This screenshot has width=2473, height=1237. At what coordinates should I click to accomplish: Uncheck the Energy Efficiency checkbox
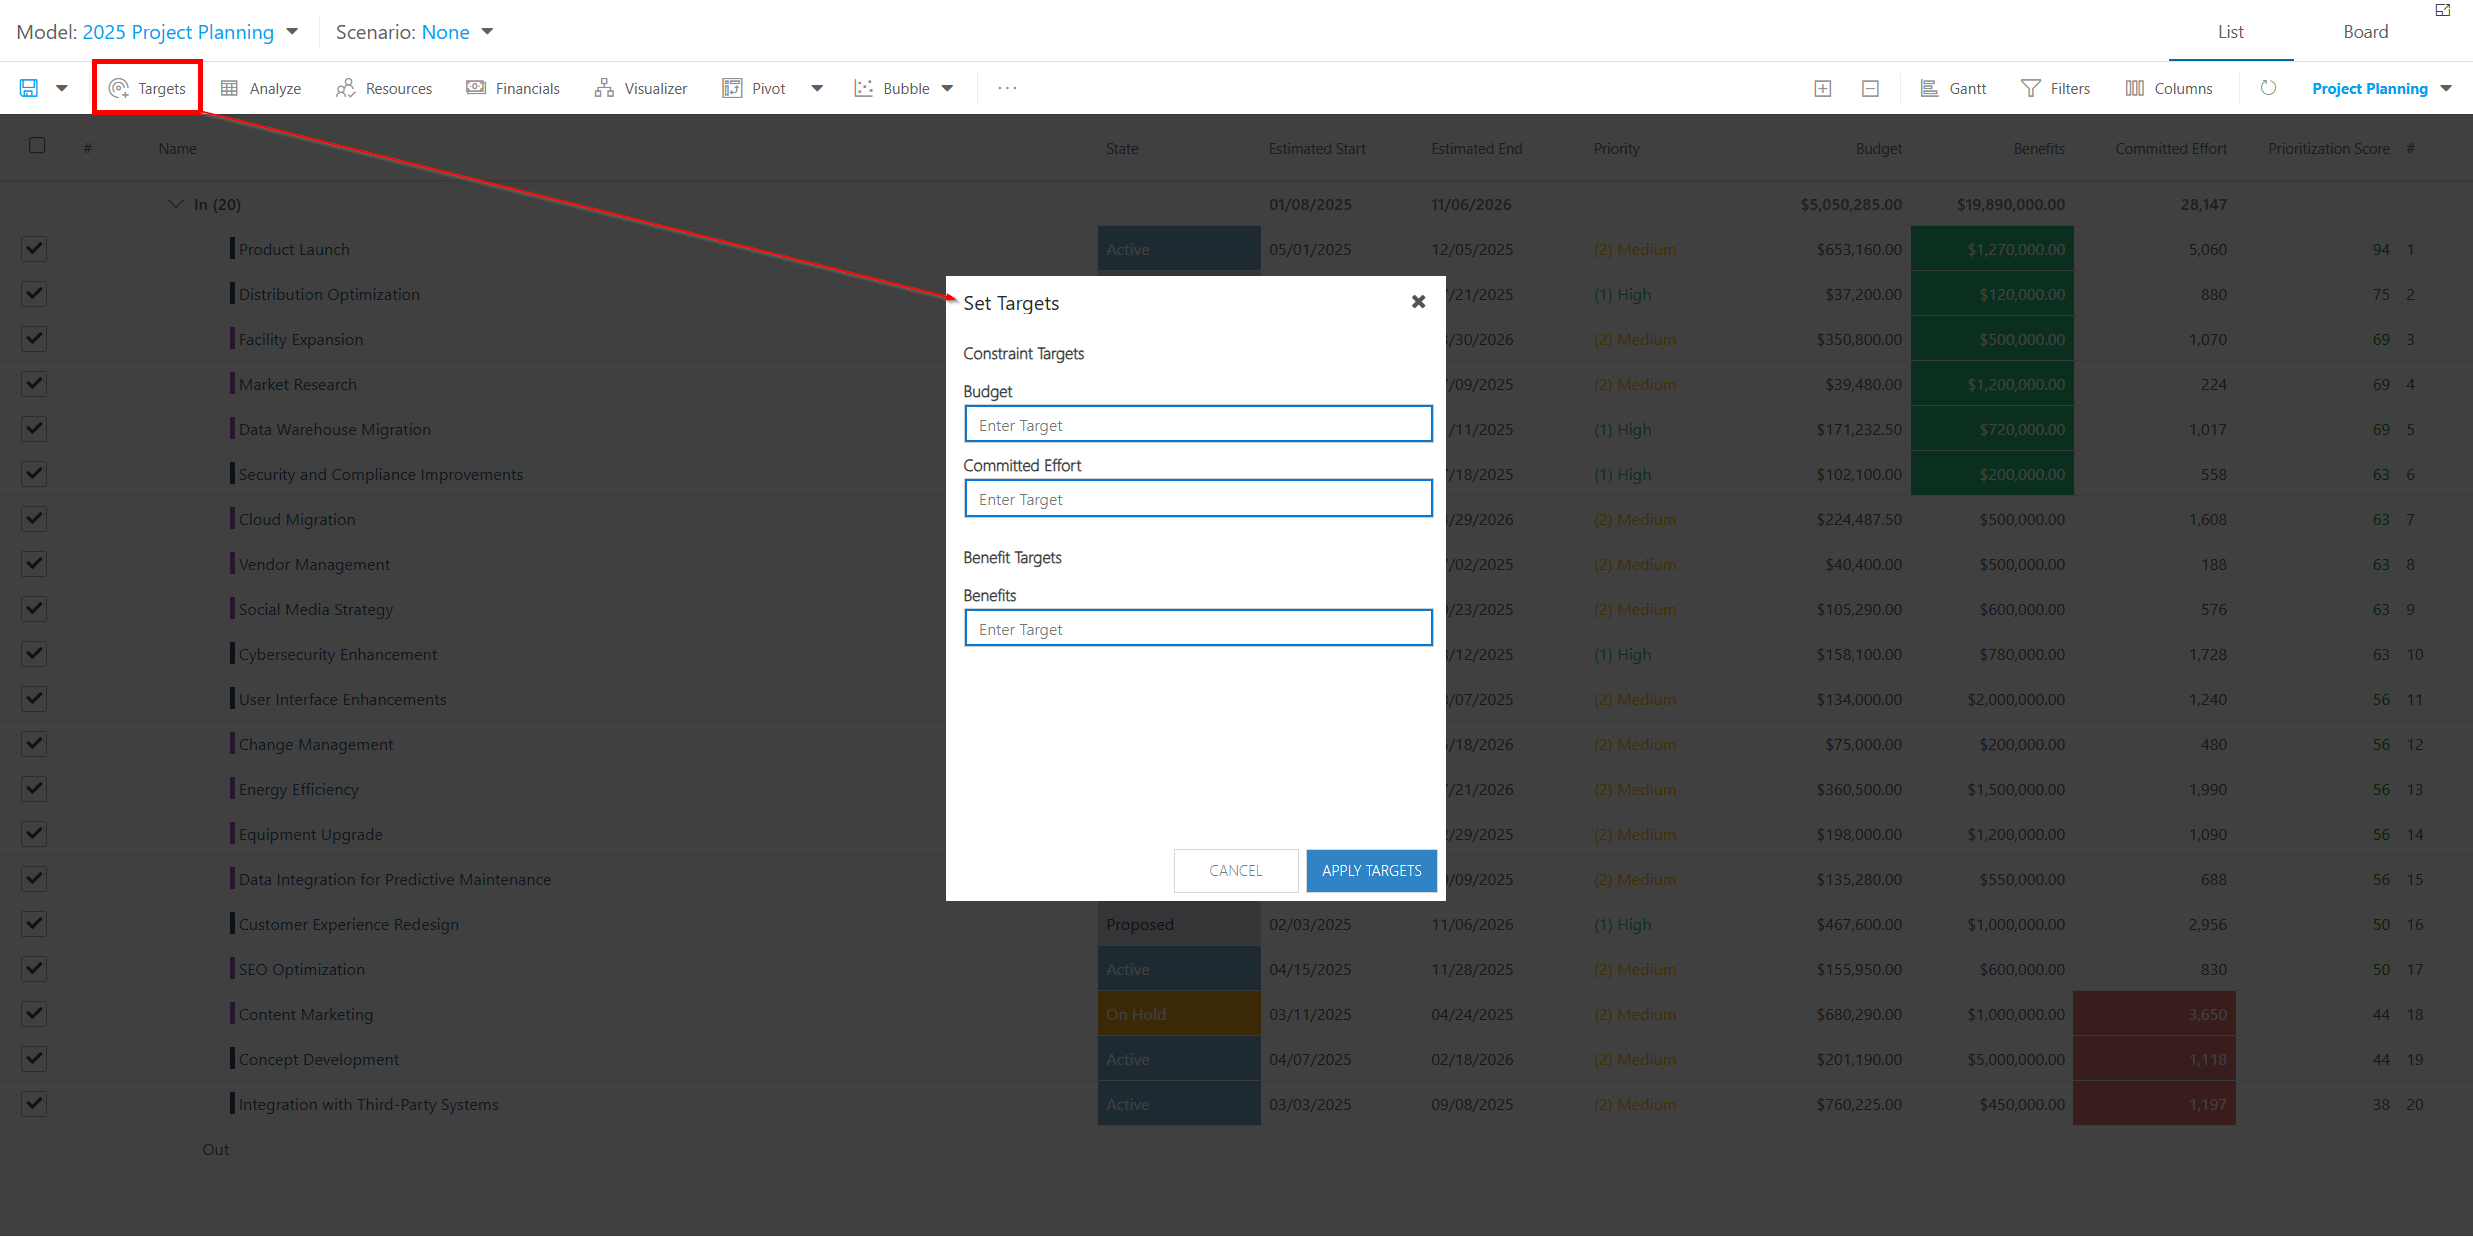pyautogui.click(x=34, y=789)
